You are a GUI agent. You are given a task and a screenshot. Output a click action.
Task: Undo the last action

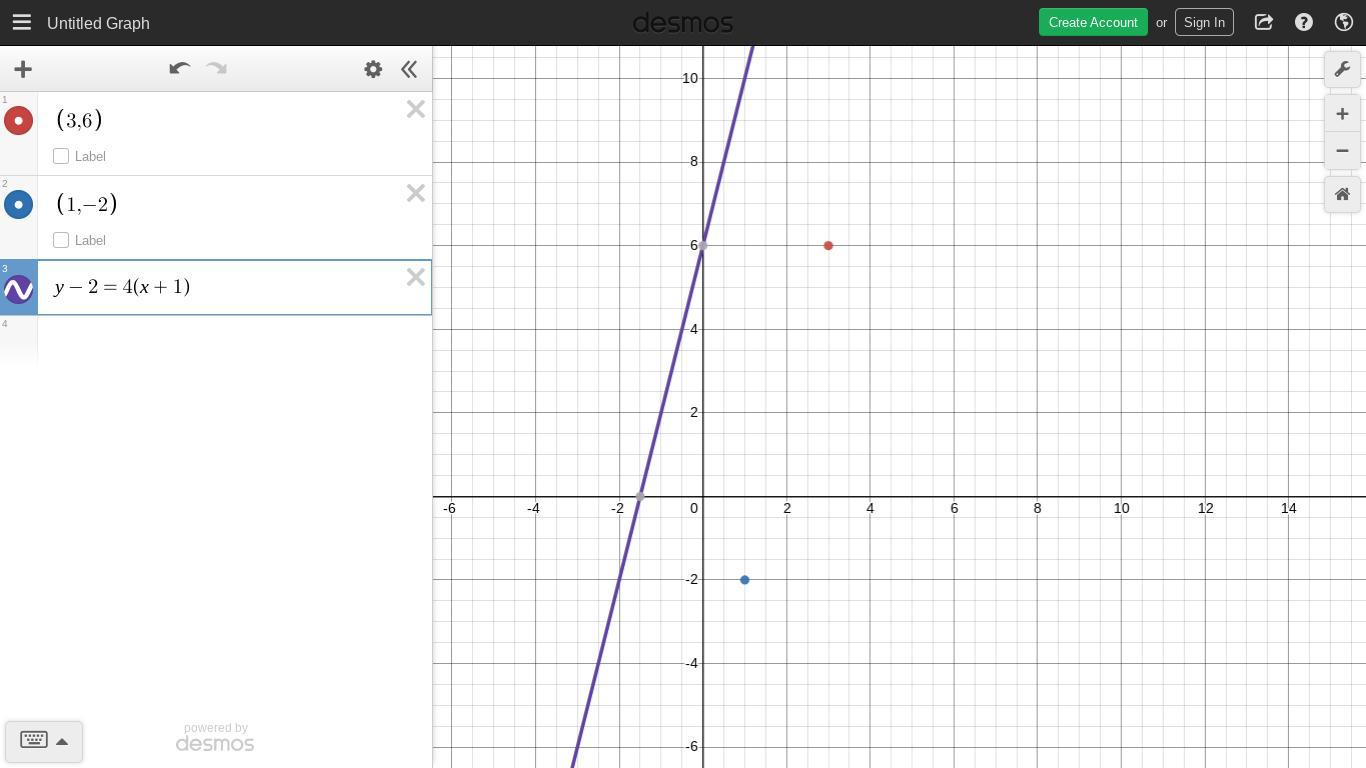[x=180, y=69]
